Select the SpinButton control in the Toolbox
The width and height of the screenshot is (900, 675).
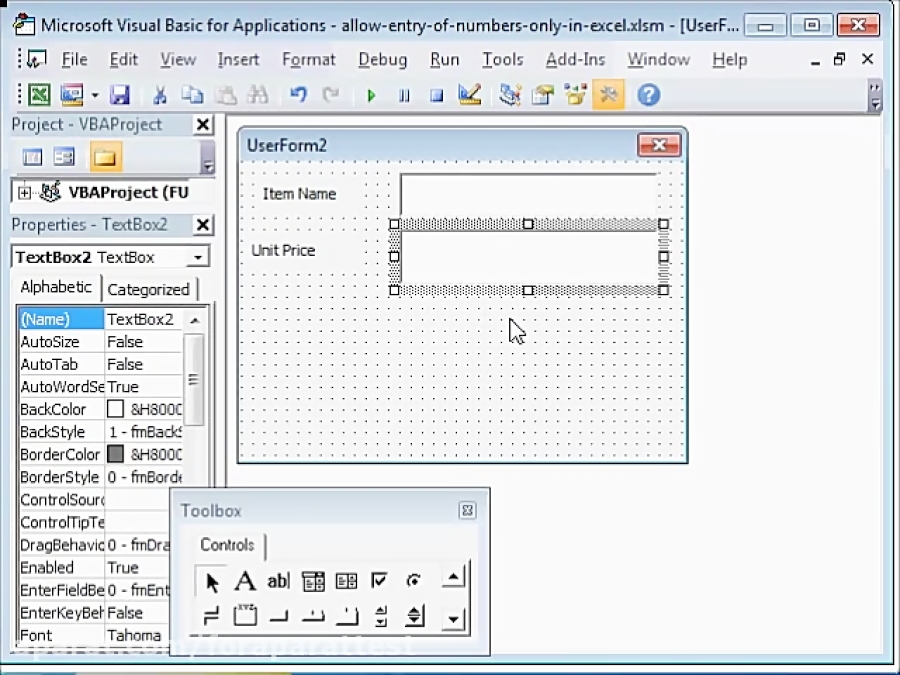pyautogui.click(x=415, y=617)
